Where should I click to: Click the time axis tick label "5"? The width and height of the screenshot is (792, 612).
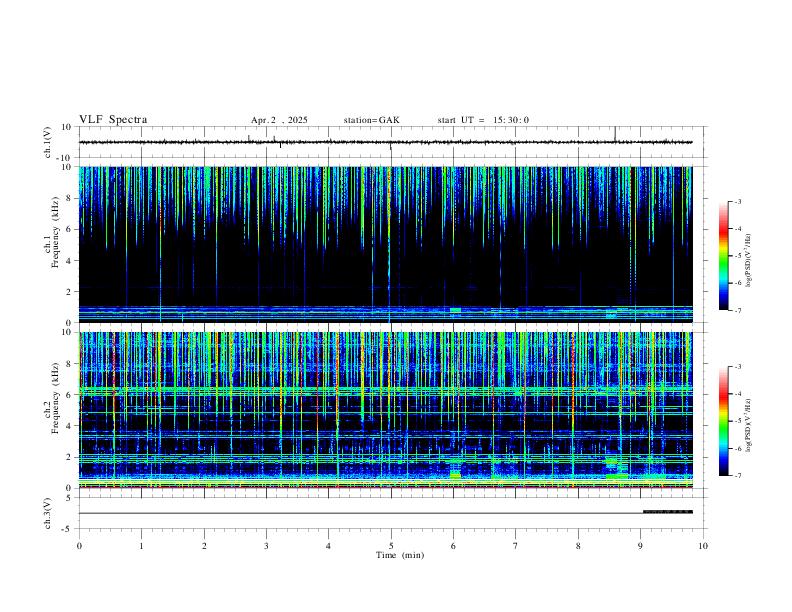pos(391,546)
